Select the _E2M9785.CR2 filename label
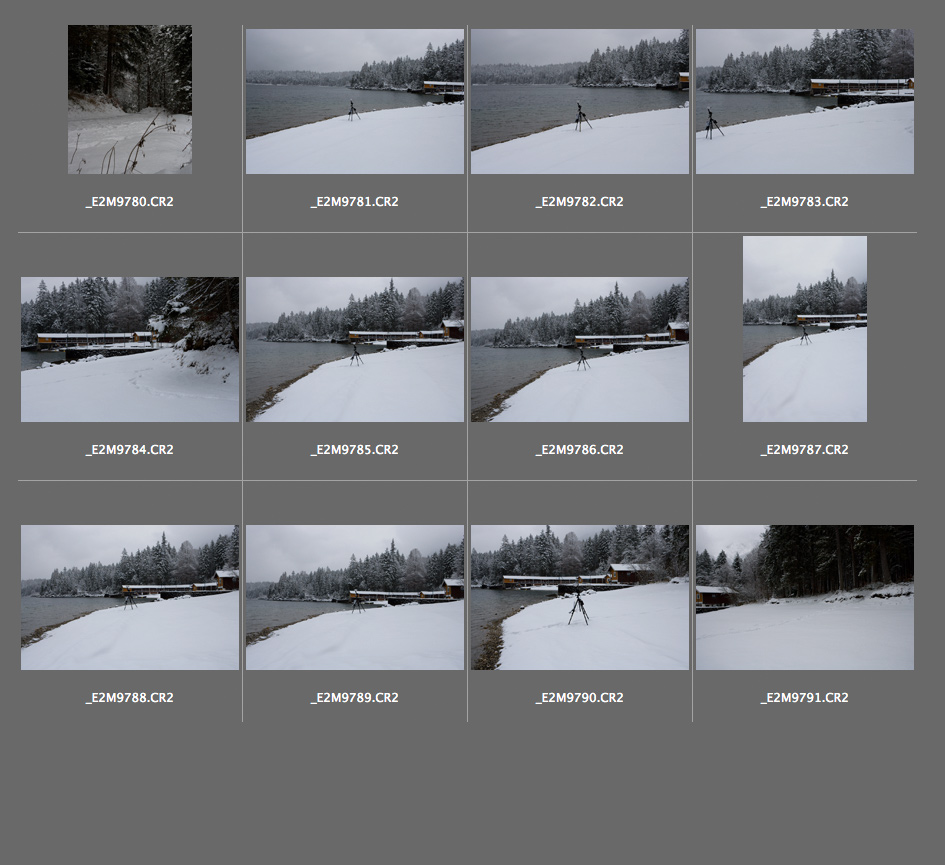 coord(354,450)
